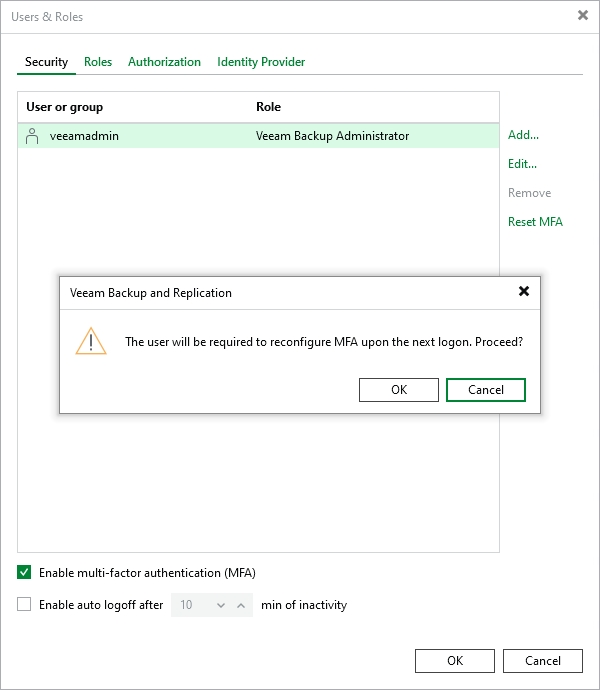Increase inactivity minutes with up arrow
The image size is (600, 690).
pyautogui.click(x=241, y=605)
